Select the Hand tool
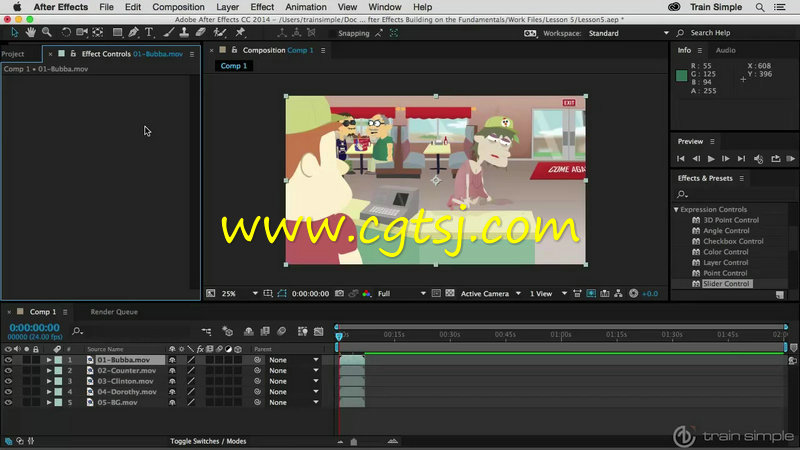This screenshot has height=450, width=800. click(x=31, y=33)
